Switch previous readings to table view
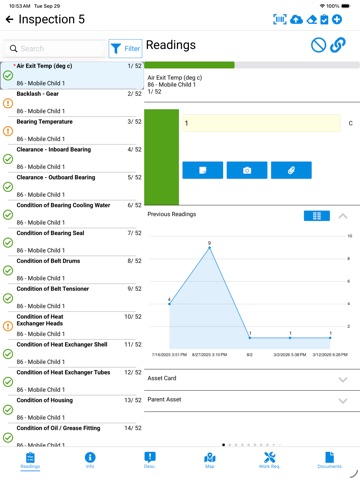The width and height of the screenshot is (360, 480). pos(317,216)
